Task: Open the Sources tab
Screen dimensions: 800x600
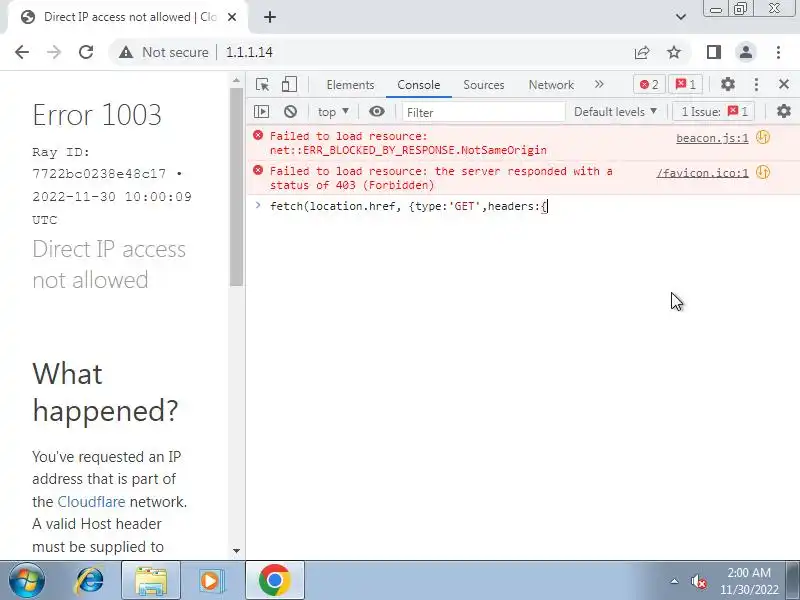Action: 484,85
